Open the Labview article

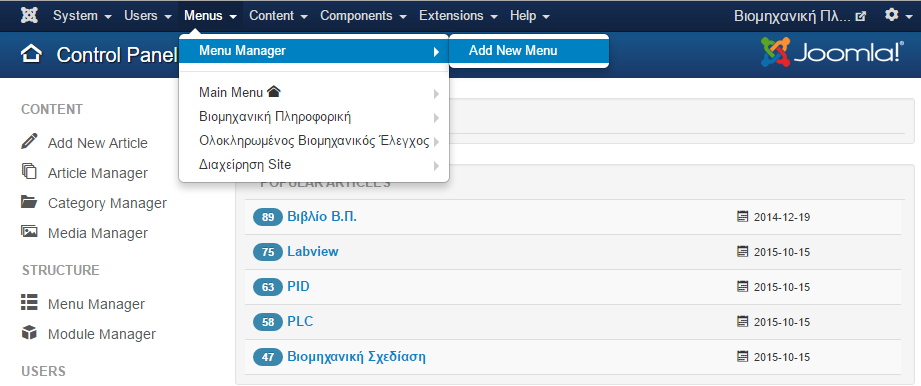312,251
